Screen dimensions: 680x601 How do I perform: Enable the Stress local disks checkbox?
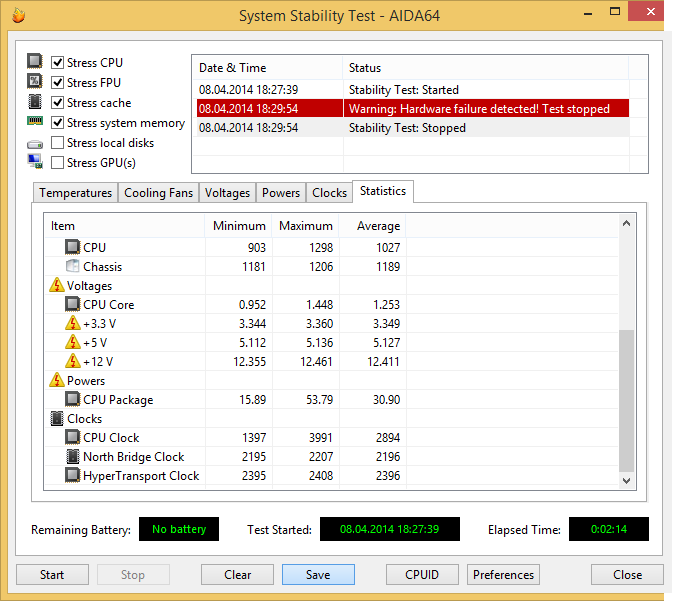pos(58,143)
